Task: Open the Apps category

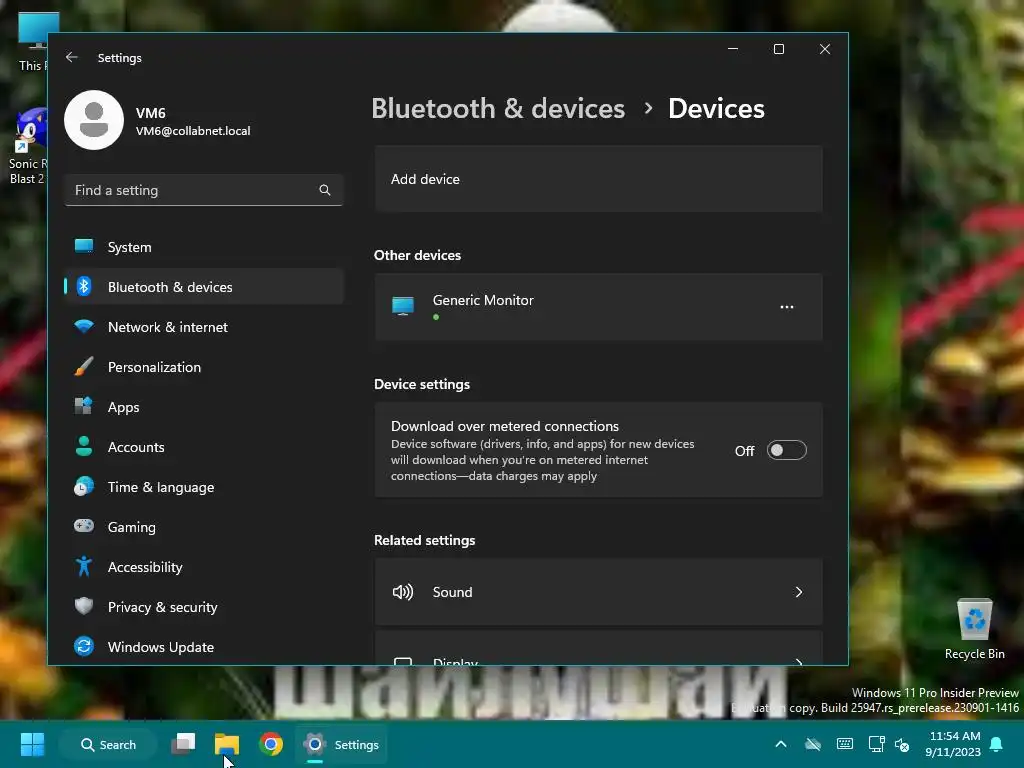Action: tap(204, 407)
